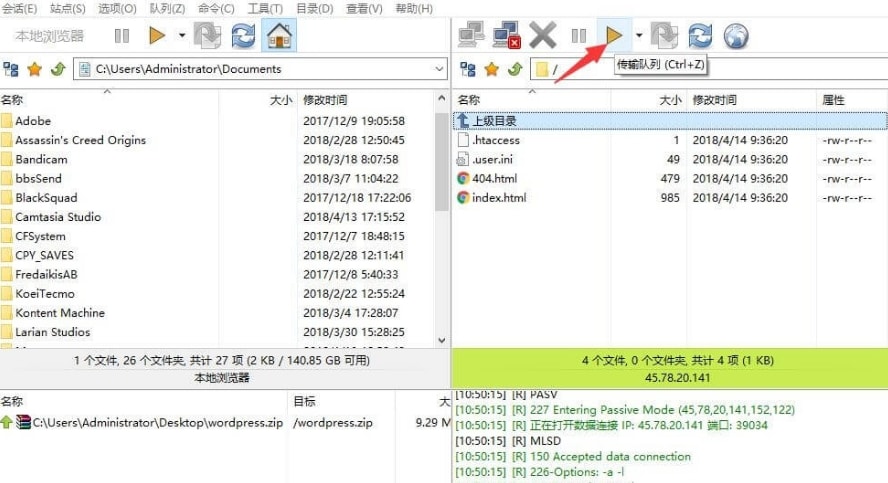
Task: Click the local pane home icon
Action: point(279,37)
